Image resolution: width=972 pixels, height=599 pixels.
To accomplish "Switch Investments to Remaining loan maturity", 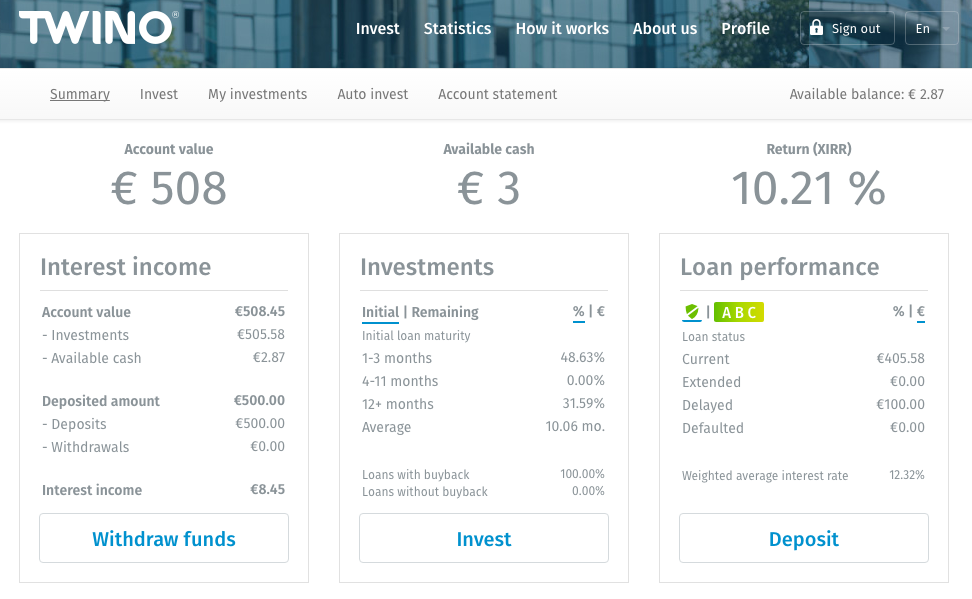I will coord(445,312).
